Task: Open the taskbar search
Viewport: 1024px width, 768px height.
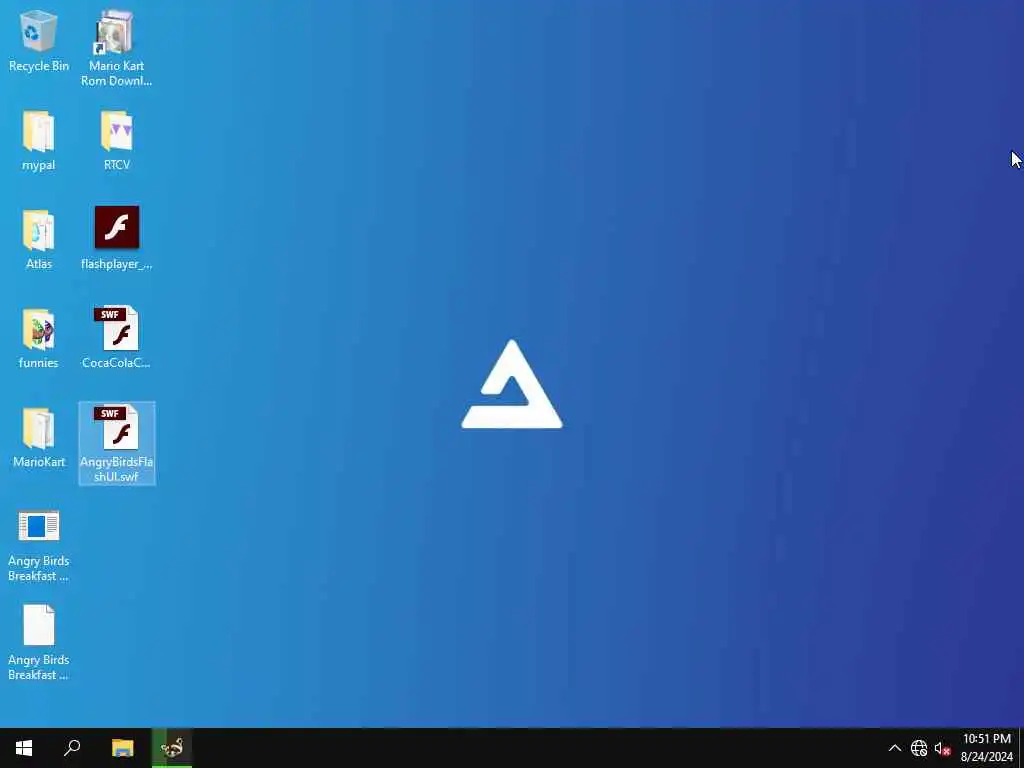Action: tap(72, 748)
